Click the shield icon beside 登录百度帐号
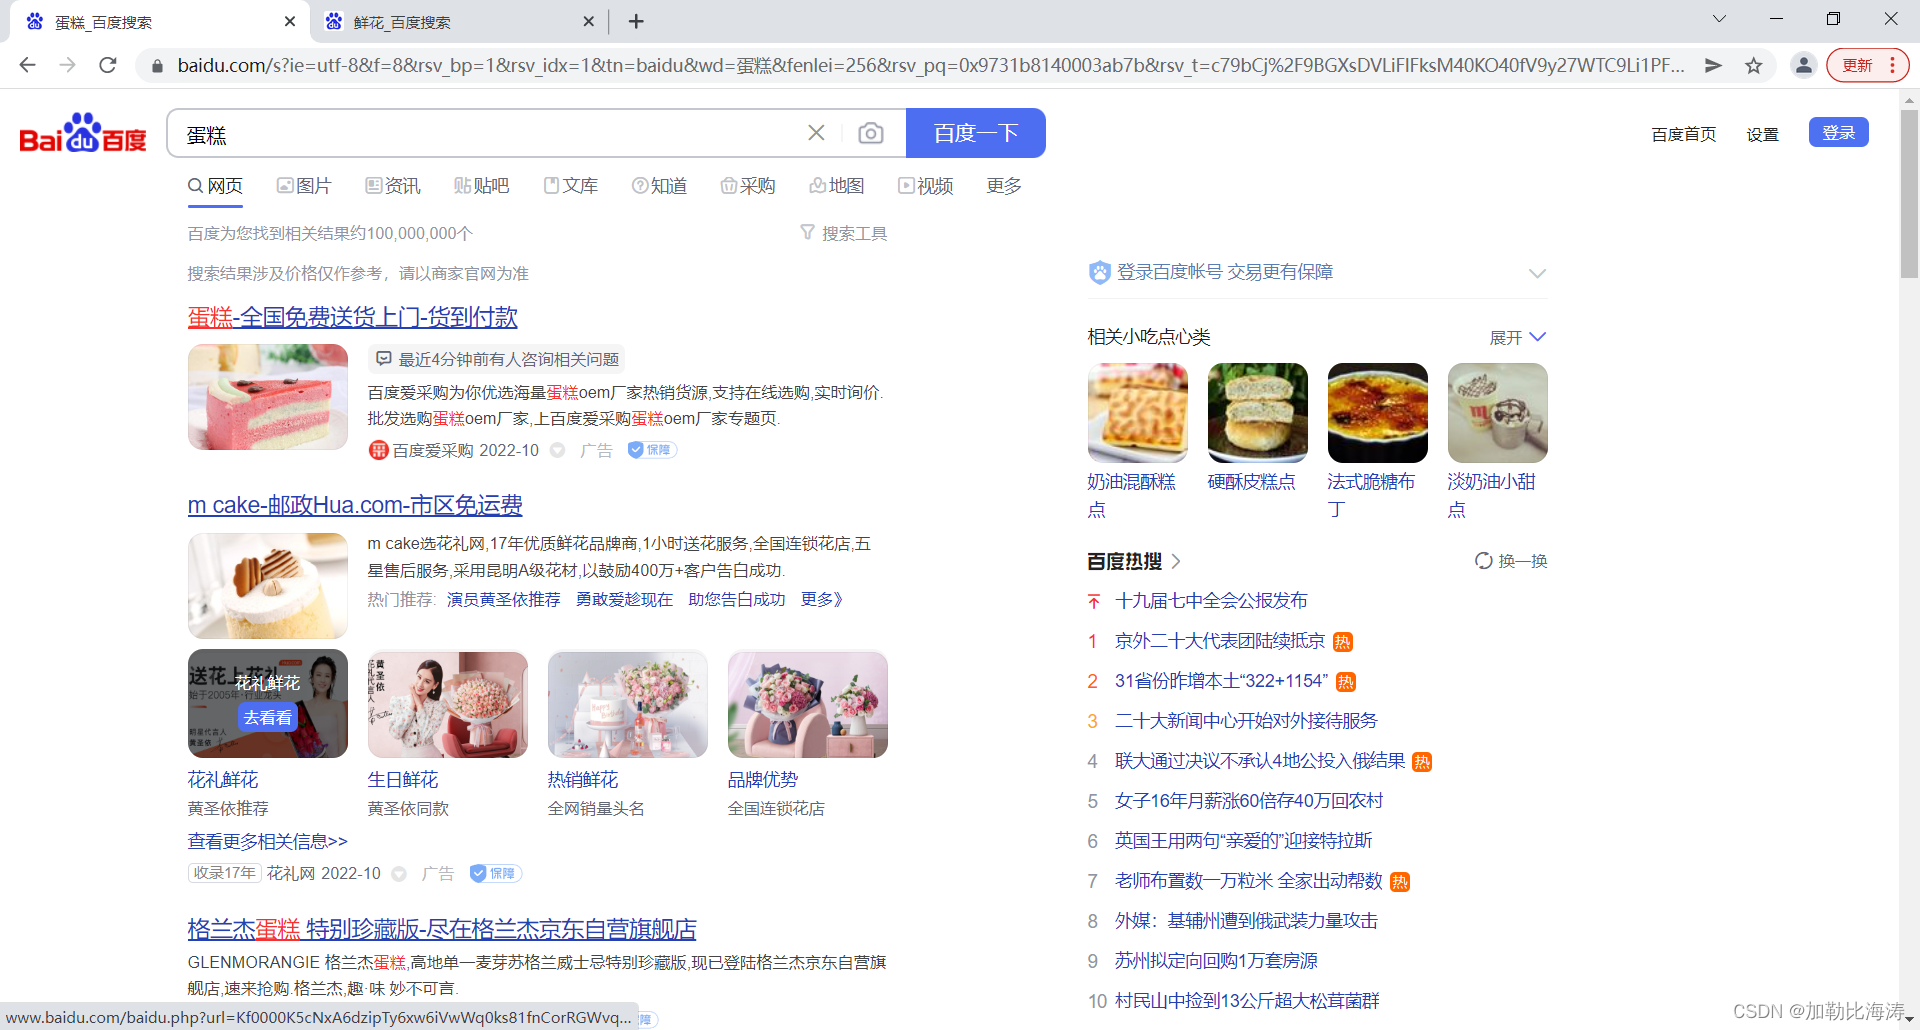The height and width of the screenshot is (1030, 1920). [1099, 272]
